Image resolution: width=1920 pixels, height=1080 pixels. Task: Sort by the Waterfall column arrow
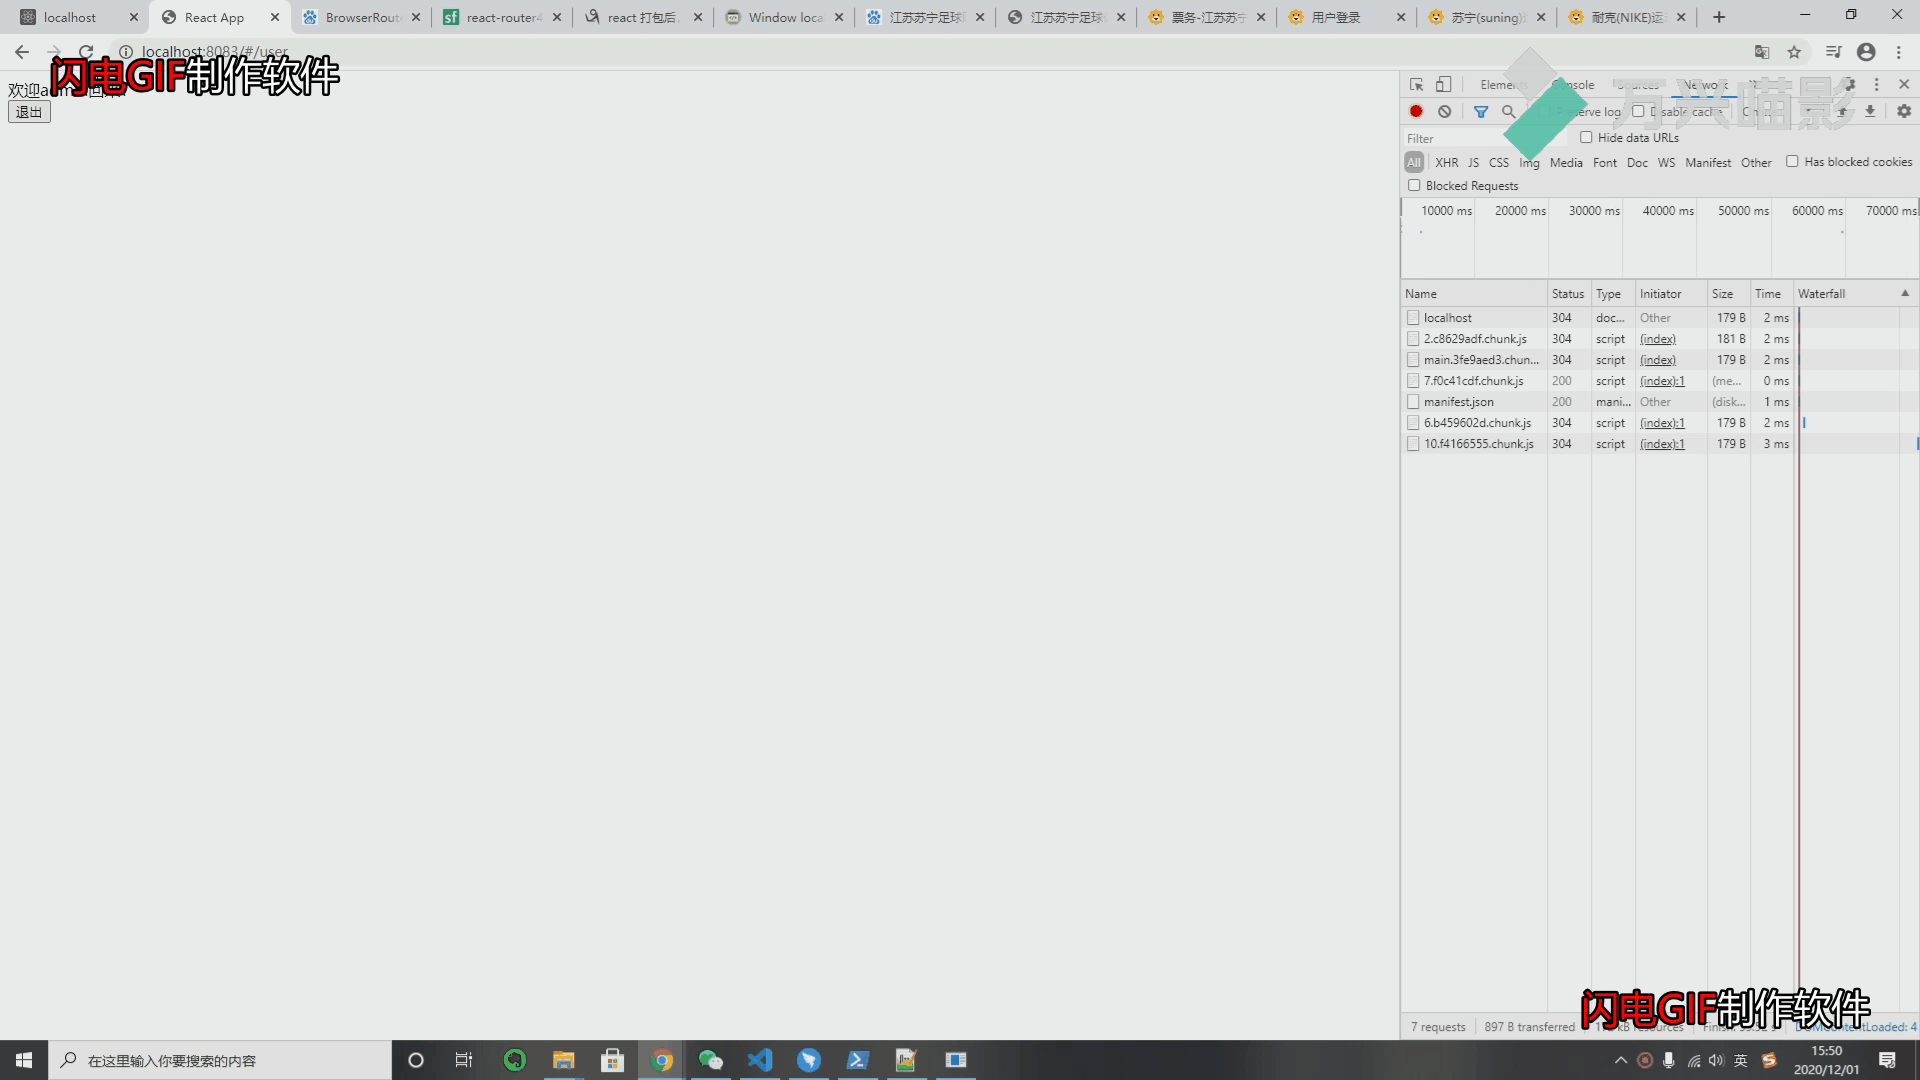point(1905,294)
